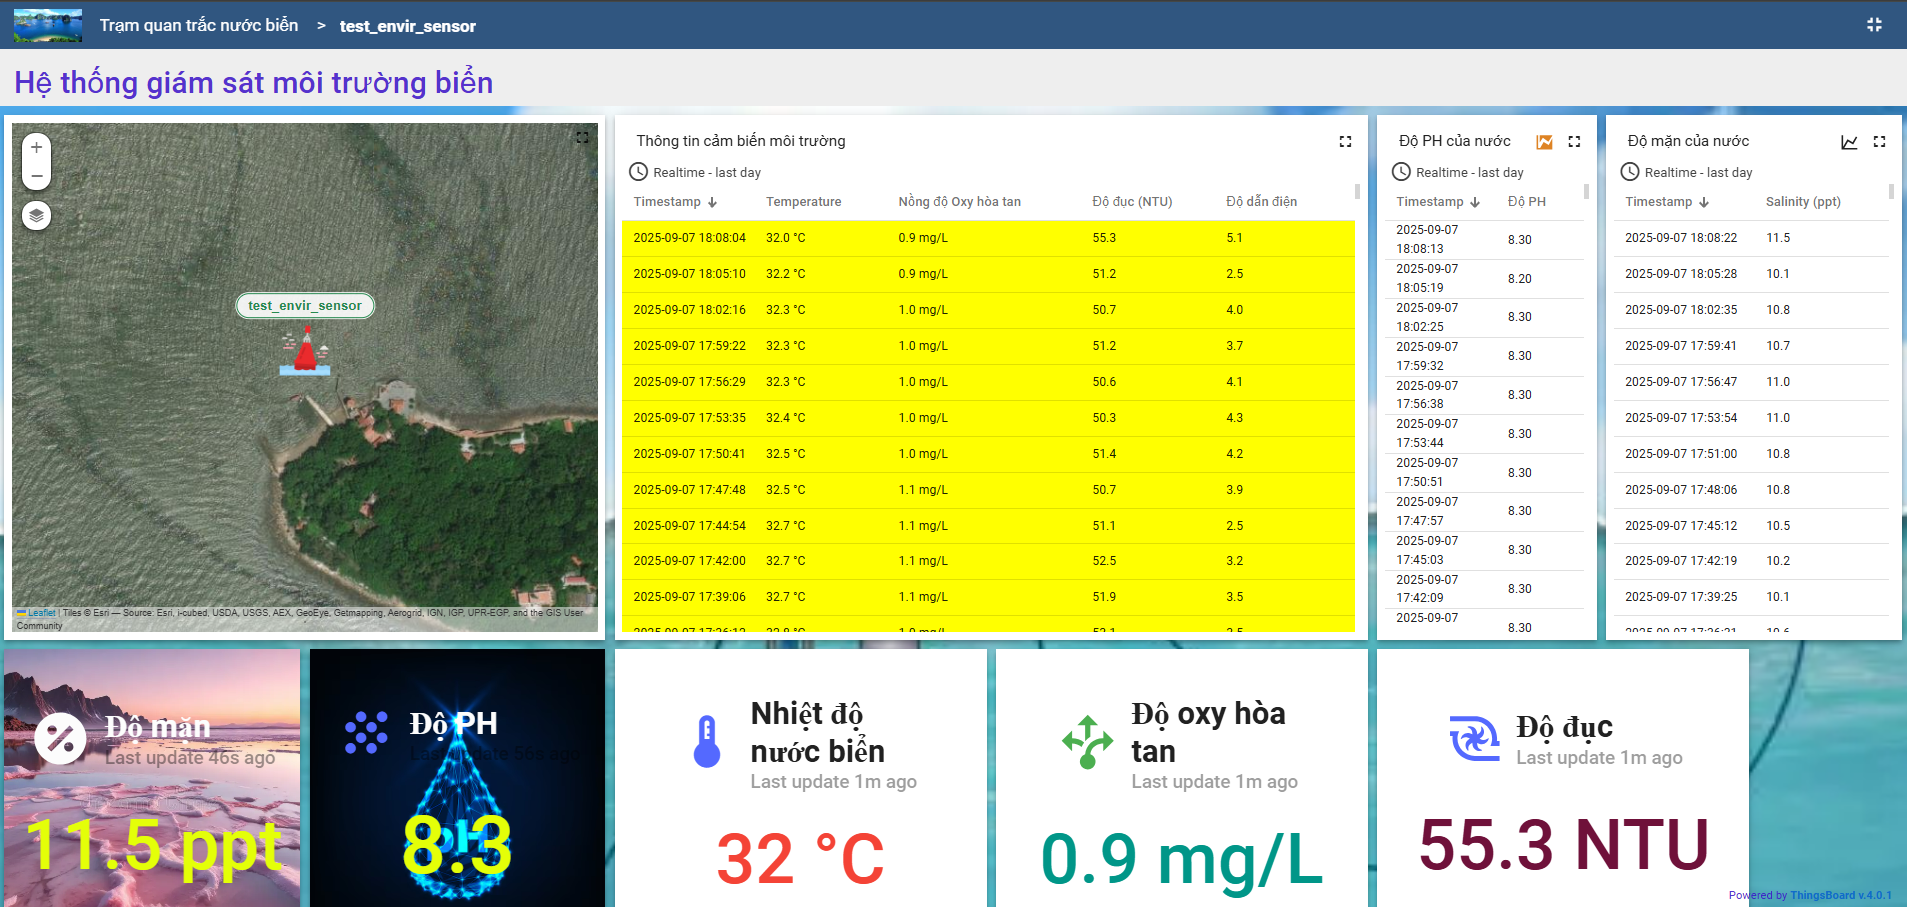The image size is (1907, 907).
Task: Click the sensor table vertical scrollbar
Action: (1357, 191)
